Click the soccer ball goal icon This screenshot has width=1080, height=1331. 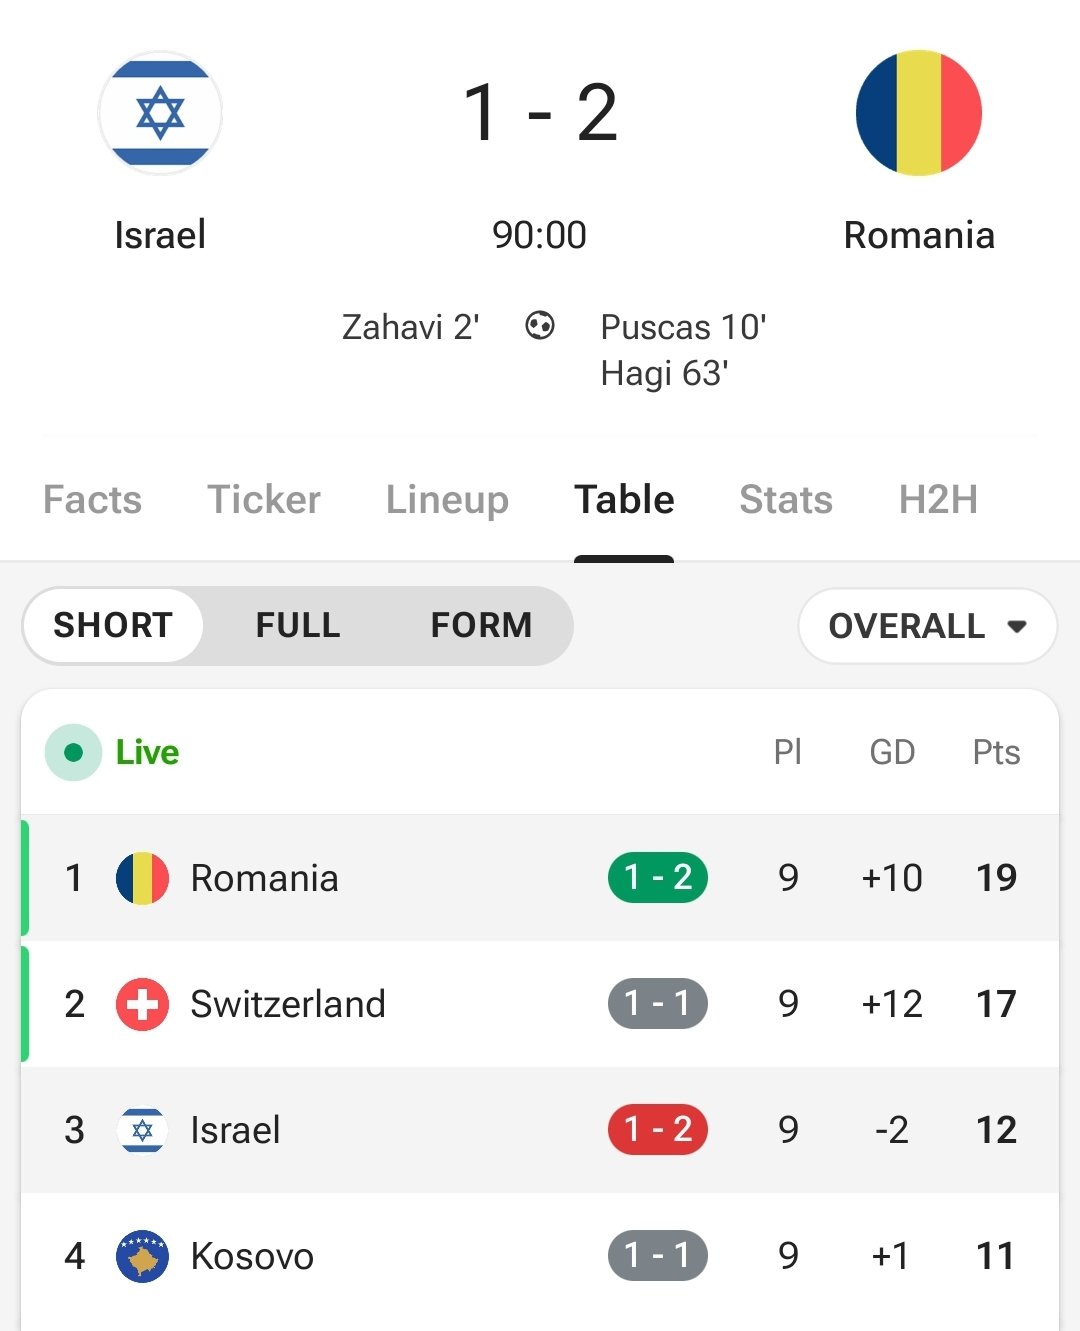(540, 326)
